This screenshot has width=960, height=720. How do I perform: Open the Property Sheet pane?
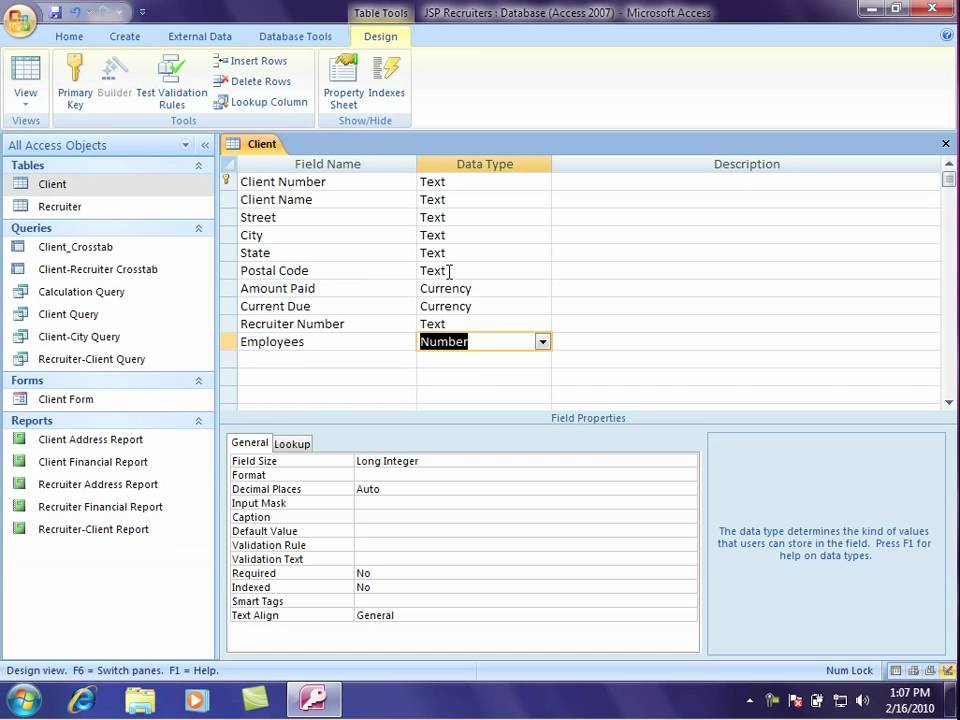(343, 81)
